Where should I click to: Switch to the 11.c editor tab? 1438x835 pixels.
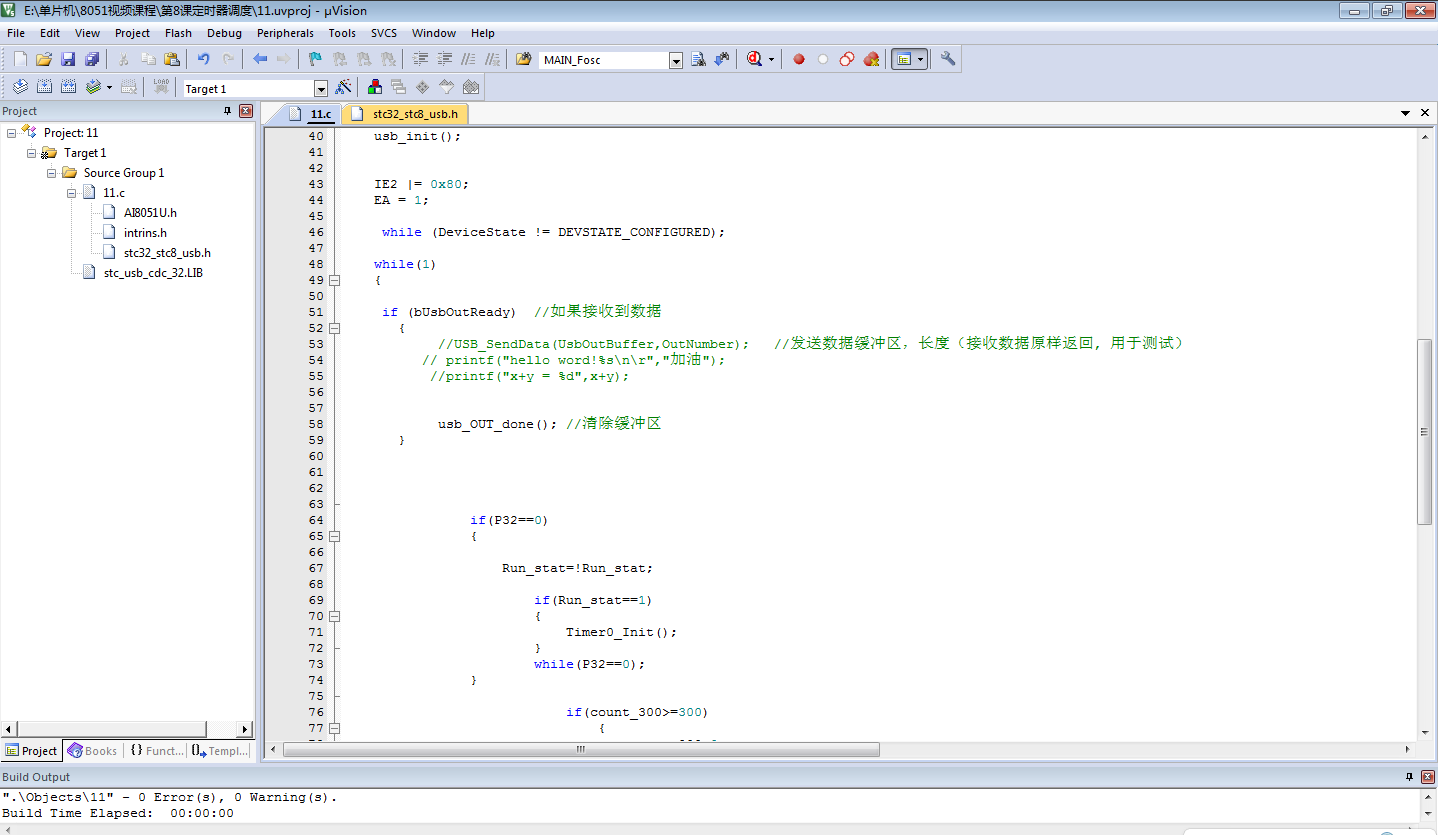pos(311,114)
